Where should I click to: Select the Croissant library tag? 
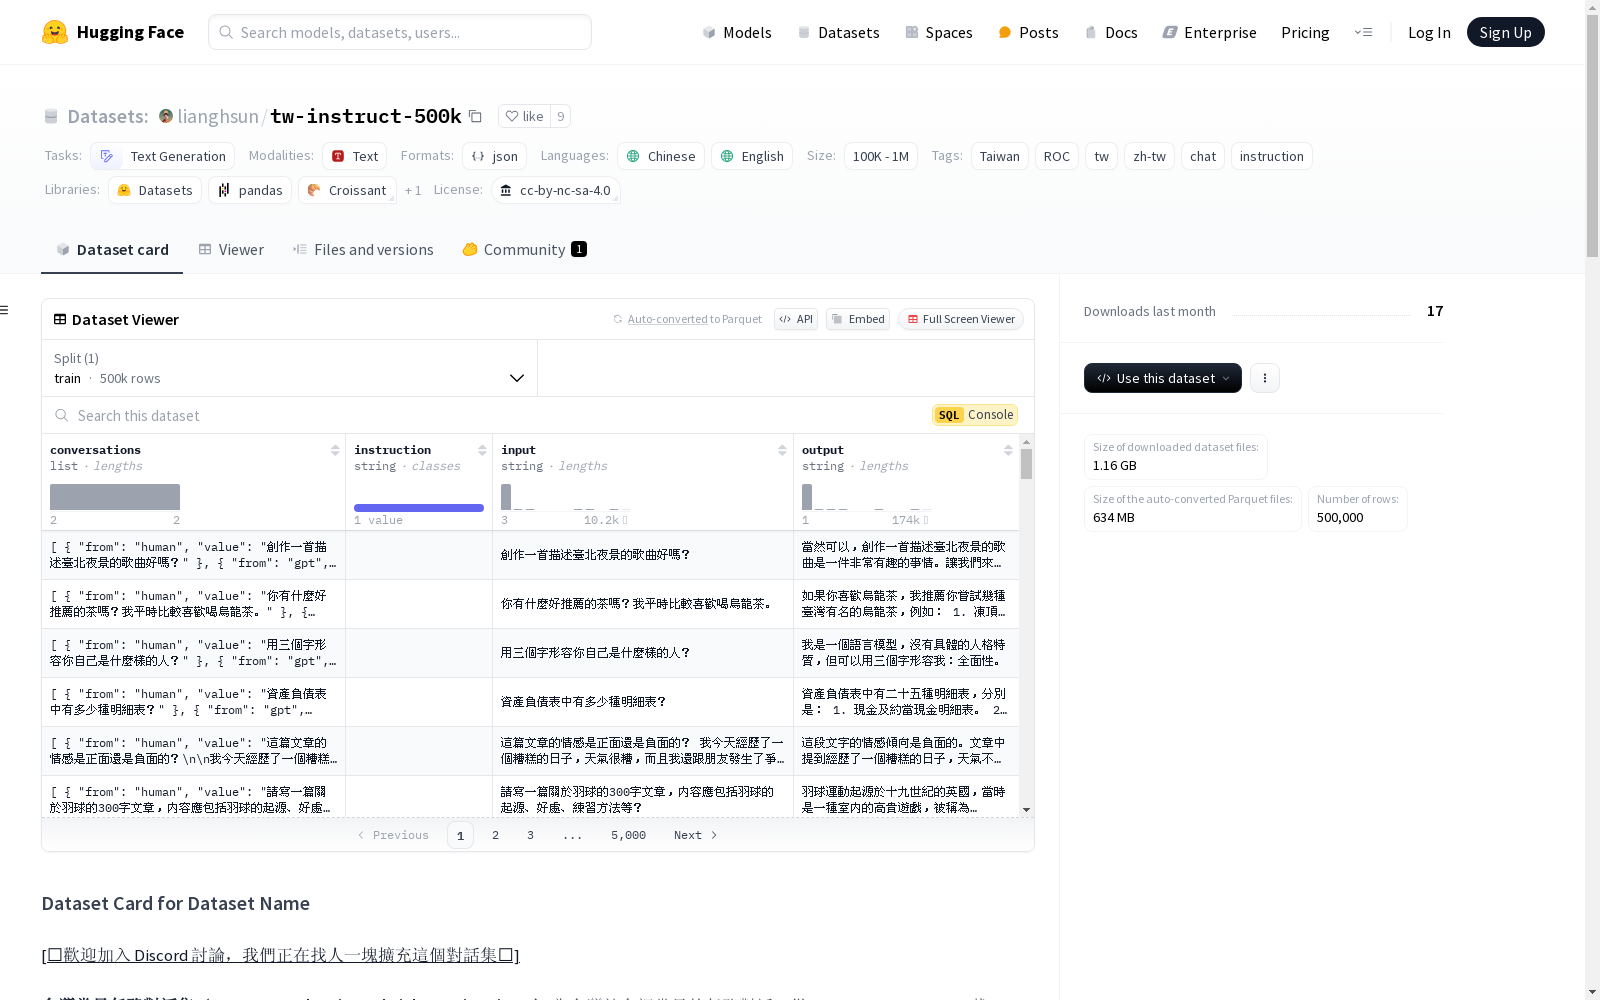[347, 190]
